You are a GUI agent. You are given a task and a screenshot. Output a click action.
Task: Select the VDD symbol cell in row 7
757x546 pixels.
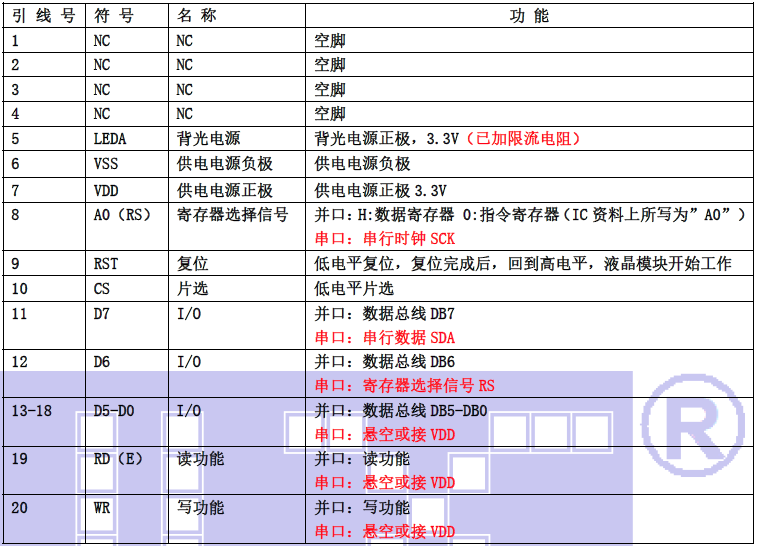(x=105, y=190)
